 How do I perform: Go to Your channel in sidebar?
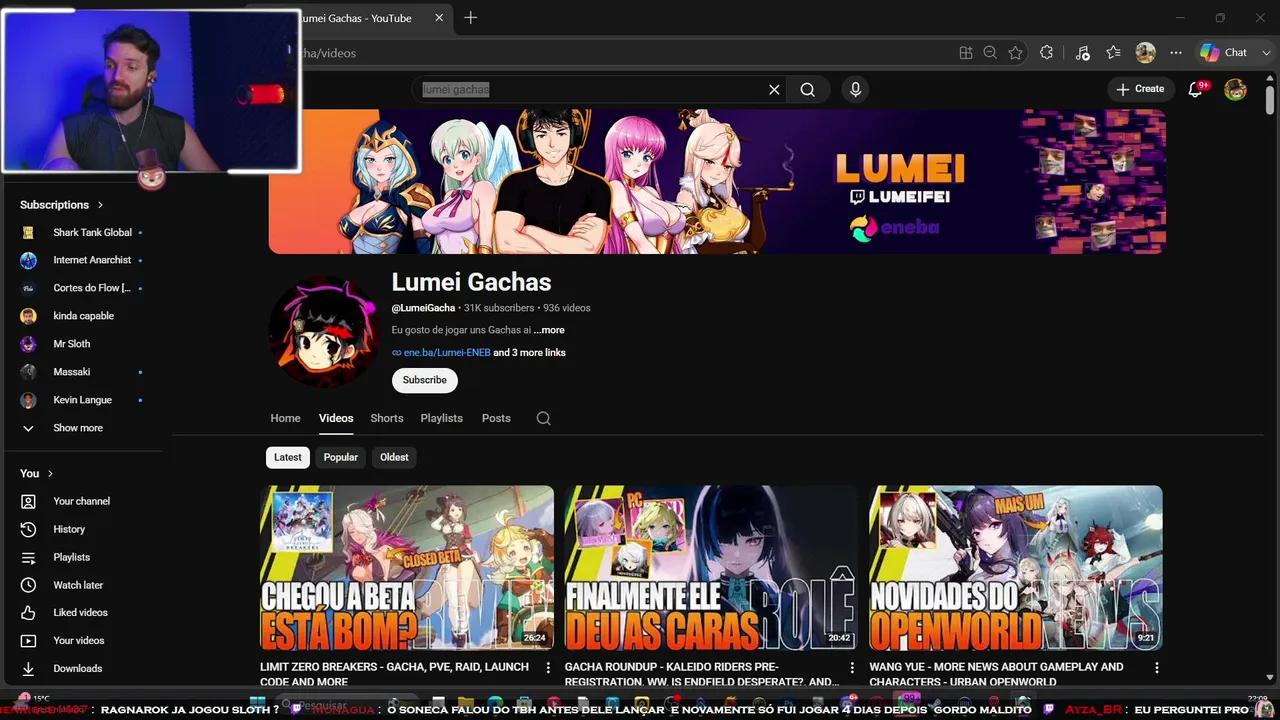click(x=82, y=501)
